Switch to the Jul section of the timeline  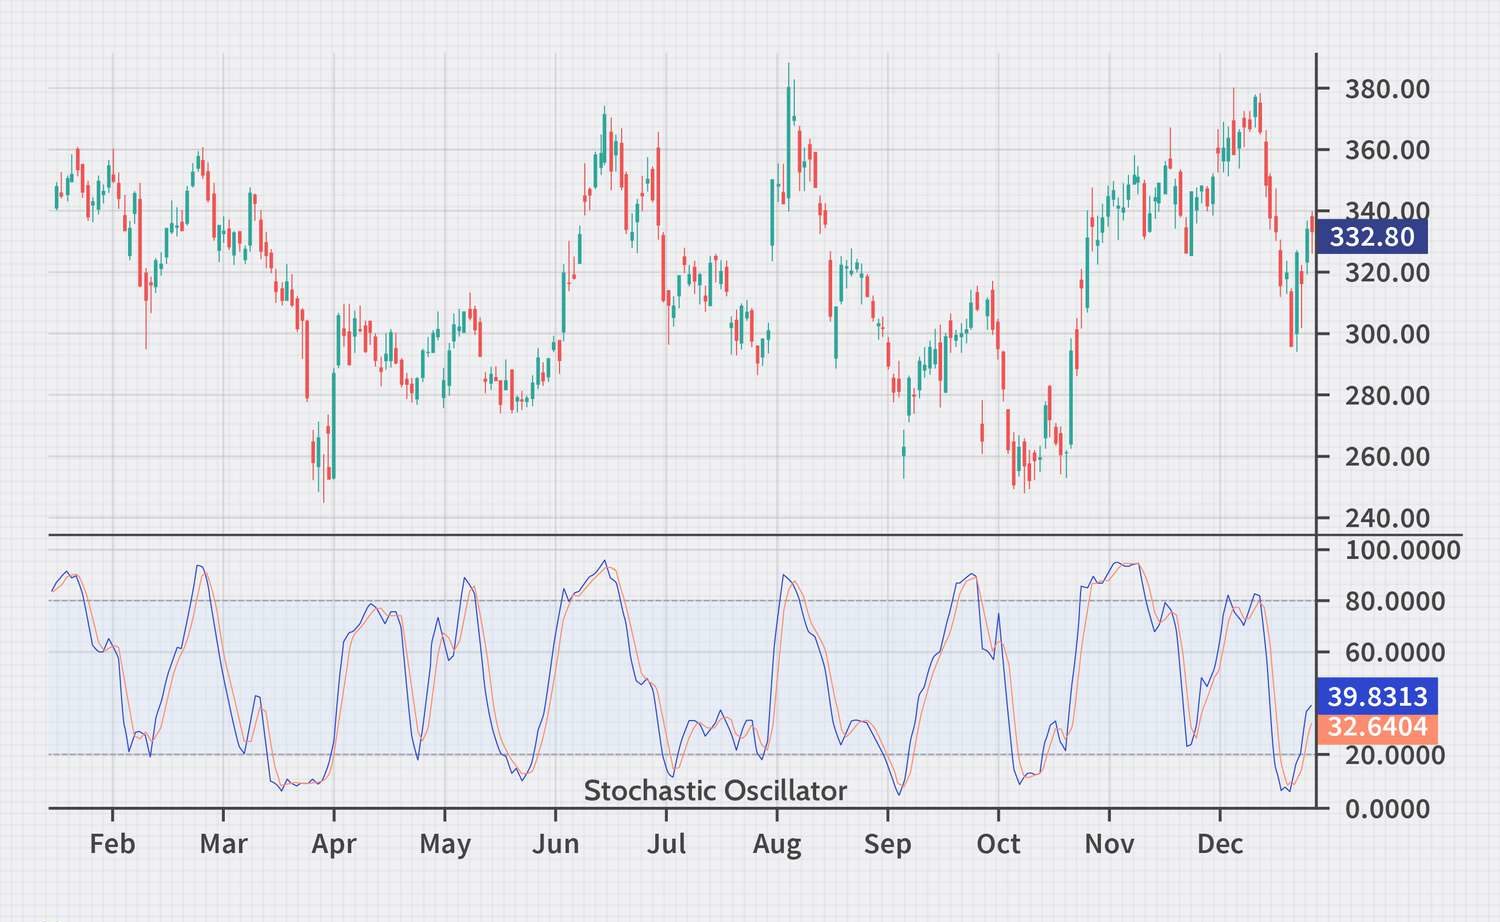(668, 845)
